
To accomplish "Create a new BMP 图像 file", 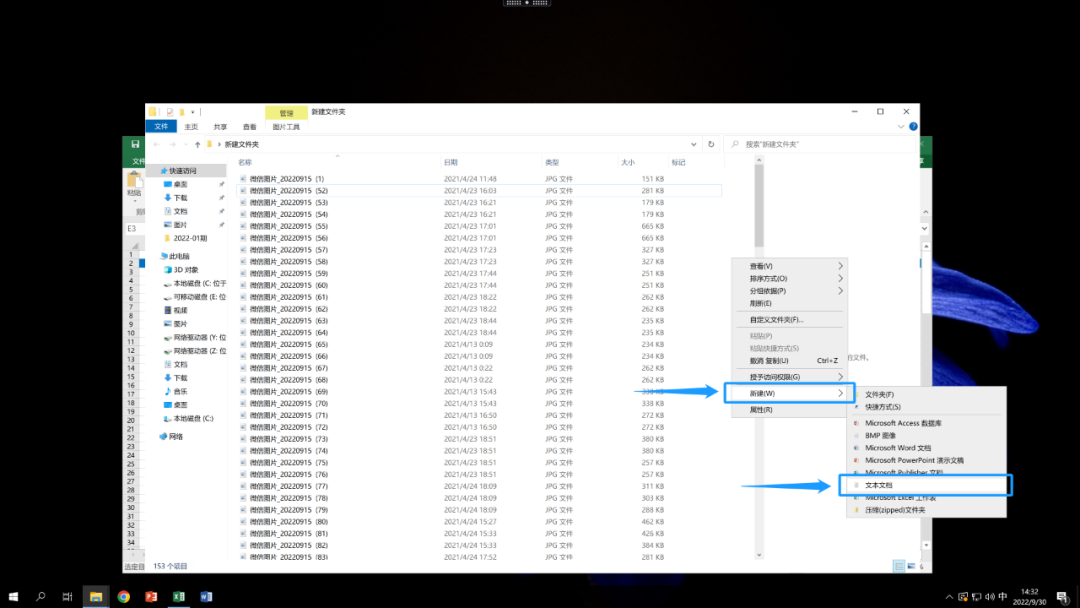I will [x=926, y=436].
